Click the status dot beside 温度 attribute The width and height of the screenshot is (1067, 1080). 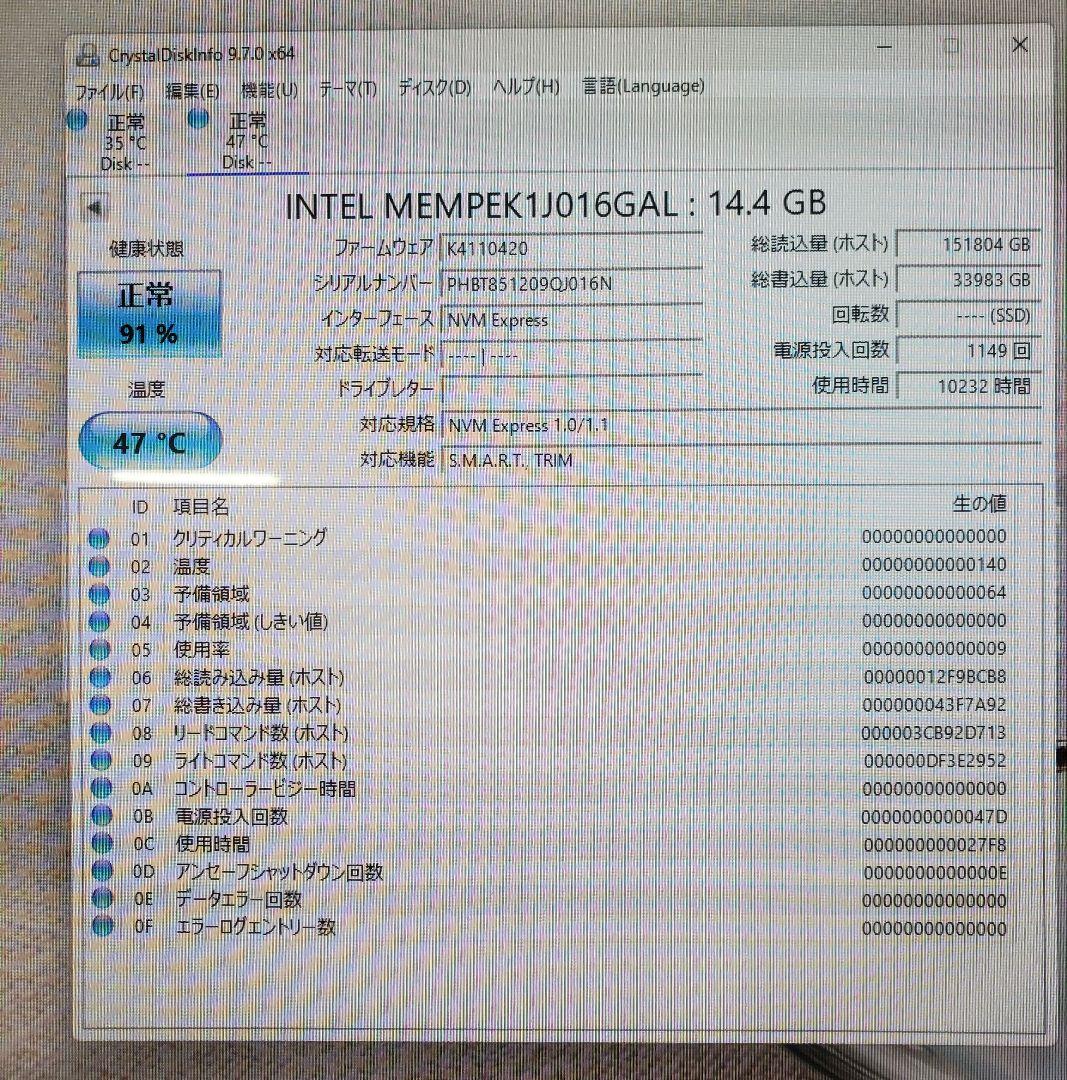100,565
